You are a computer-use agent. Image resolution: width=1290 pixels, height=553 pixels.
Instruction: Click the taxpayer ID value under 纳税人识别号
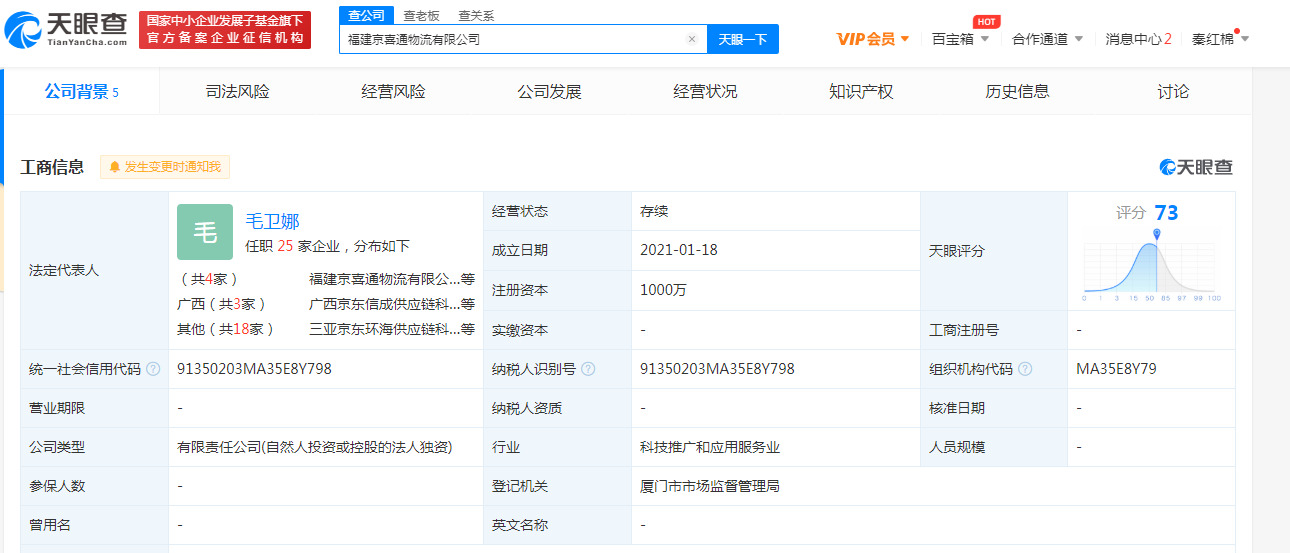(717, 369)
